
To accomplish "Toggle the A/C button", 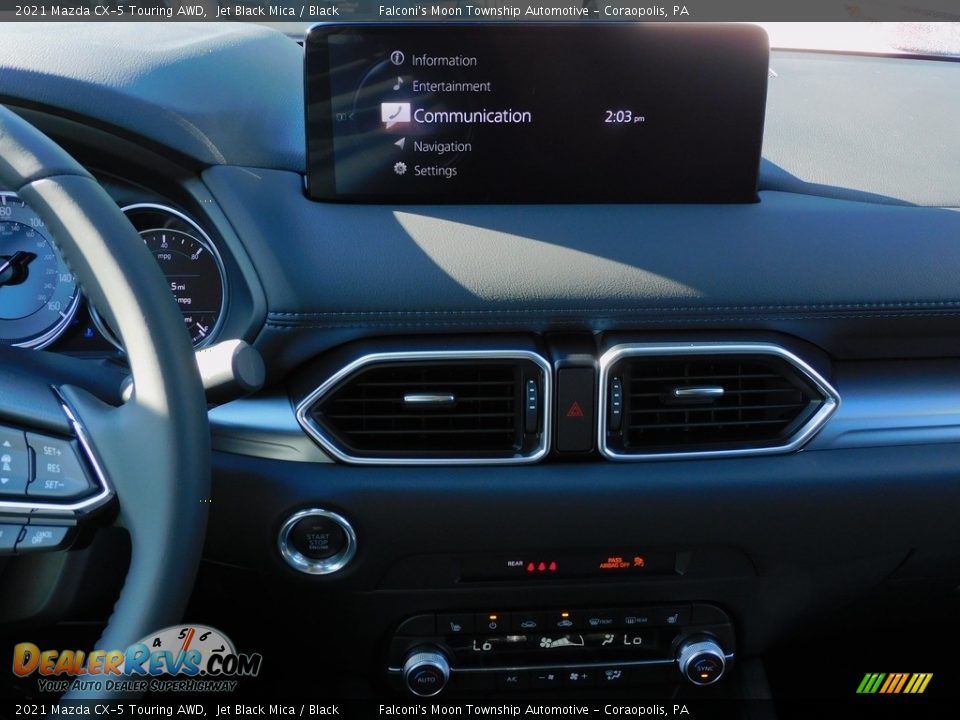I will (512, 679).
